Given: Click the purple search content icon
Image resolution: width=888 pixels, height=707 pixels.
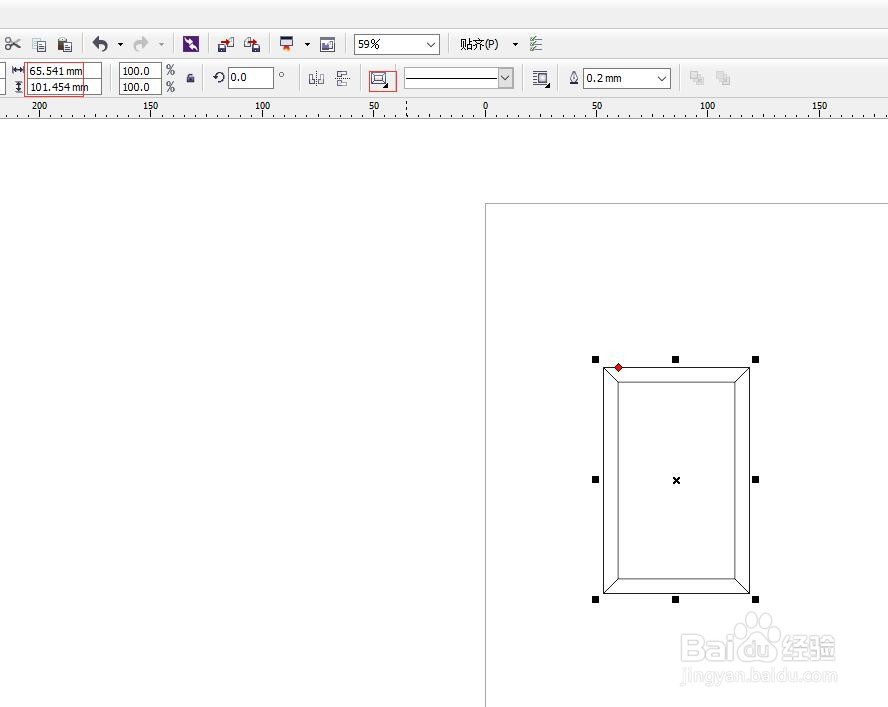Looking at the screenshot, I should [191, 44].
